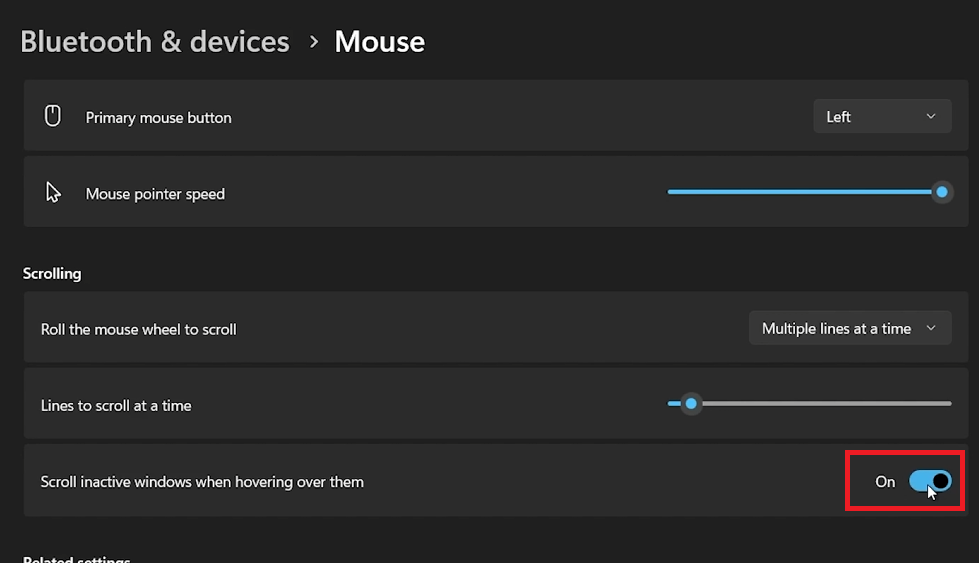Screen dimensions: 979x563
Task: Select the Roll the mouse wheel to scroll row
Action: point(400,328)
